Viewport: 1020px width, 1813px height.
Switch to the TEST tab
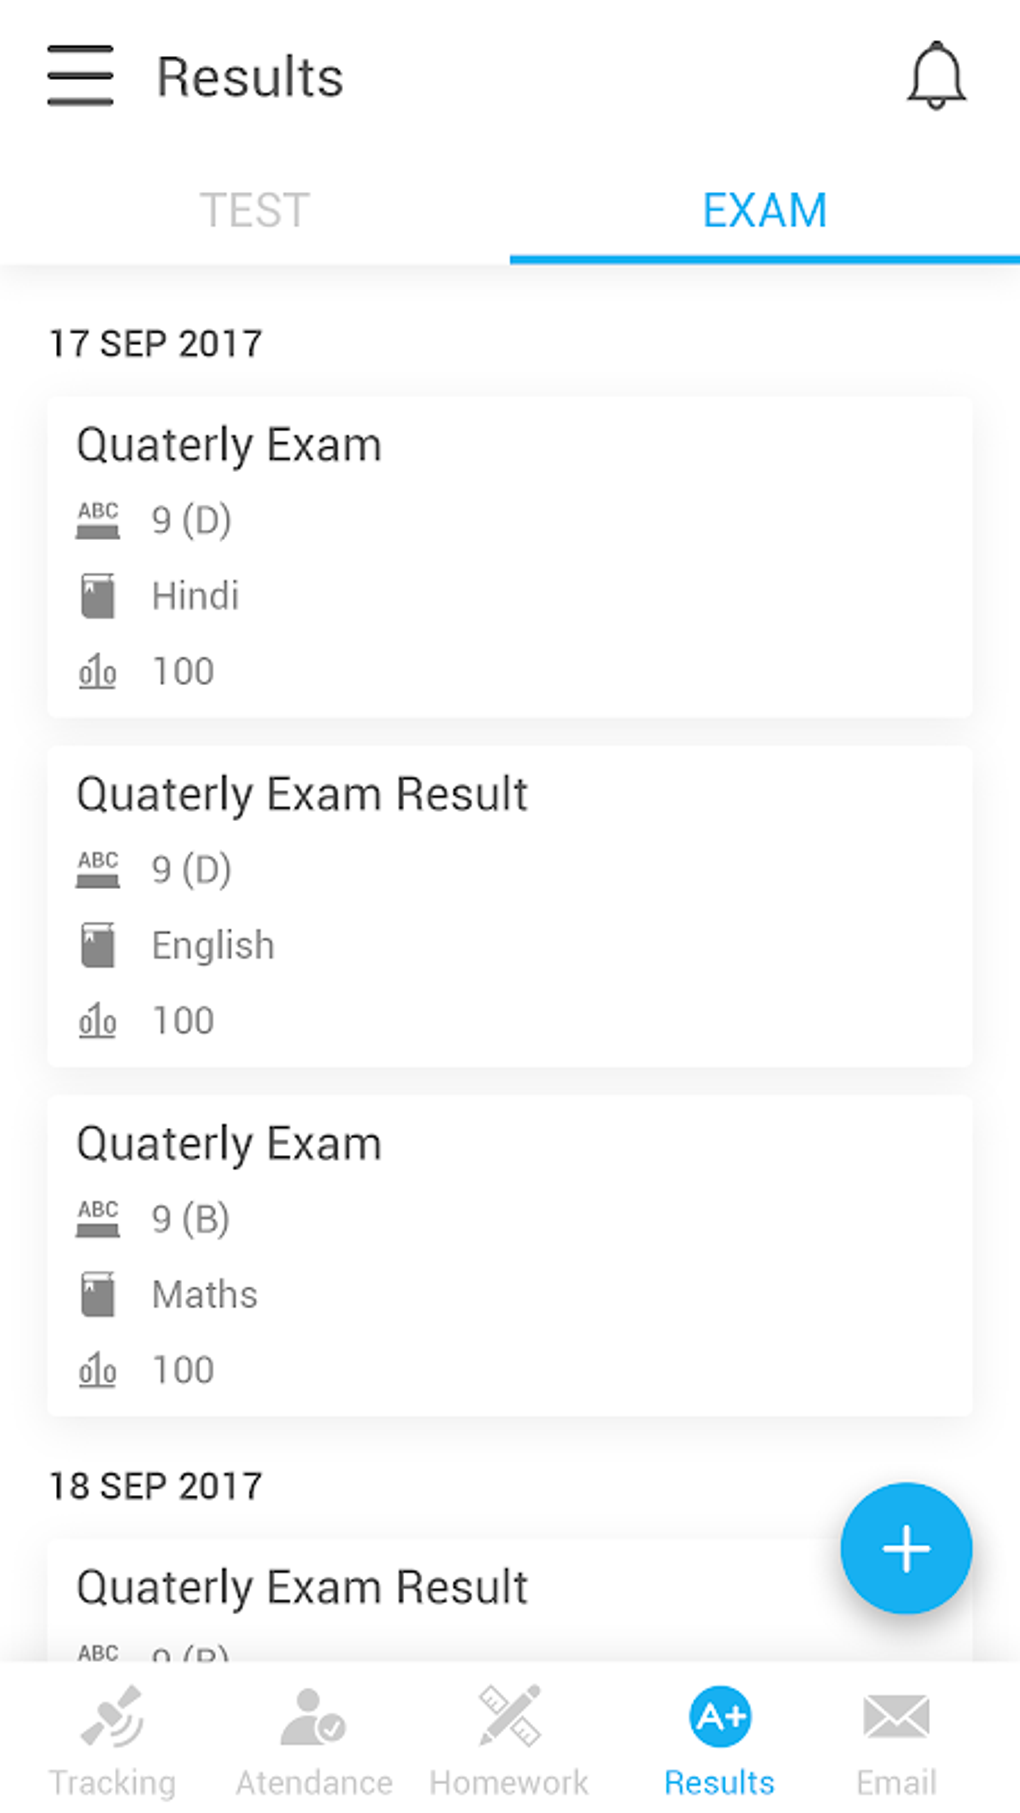pyautogui.click(x=255, y=211)
